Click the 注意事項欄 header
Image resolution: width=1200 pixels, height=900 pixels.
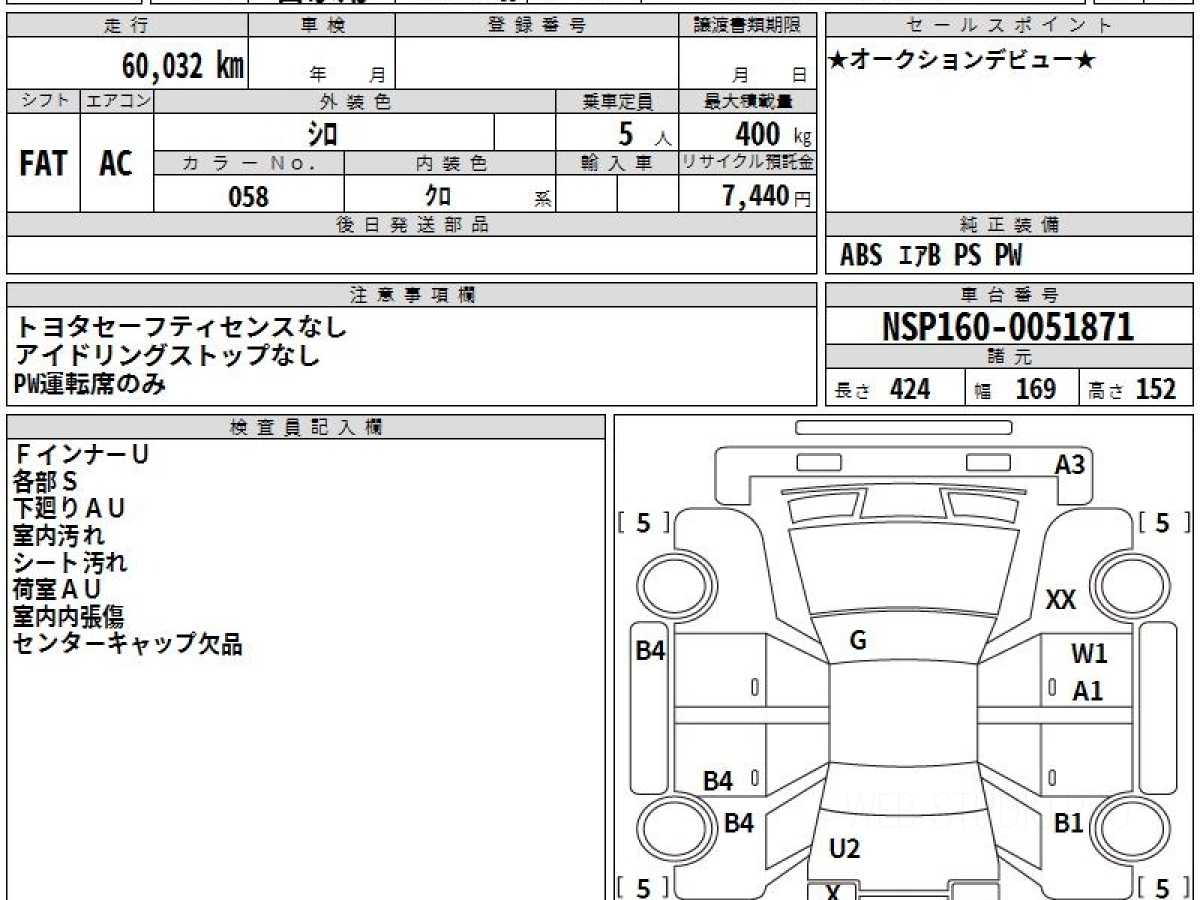coord(412,295)
